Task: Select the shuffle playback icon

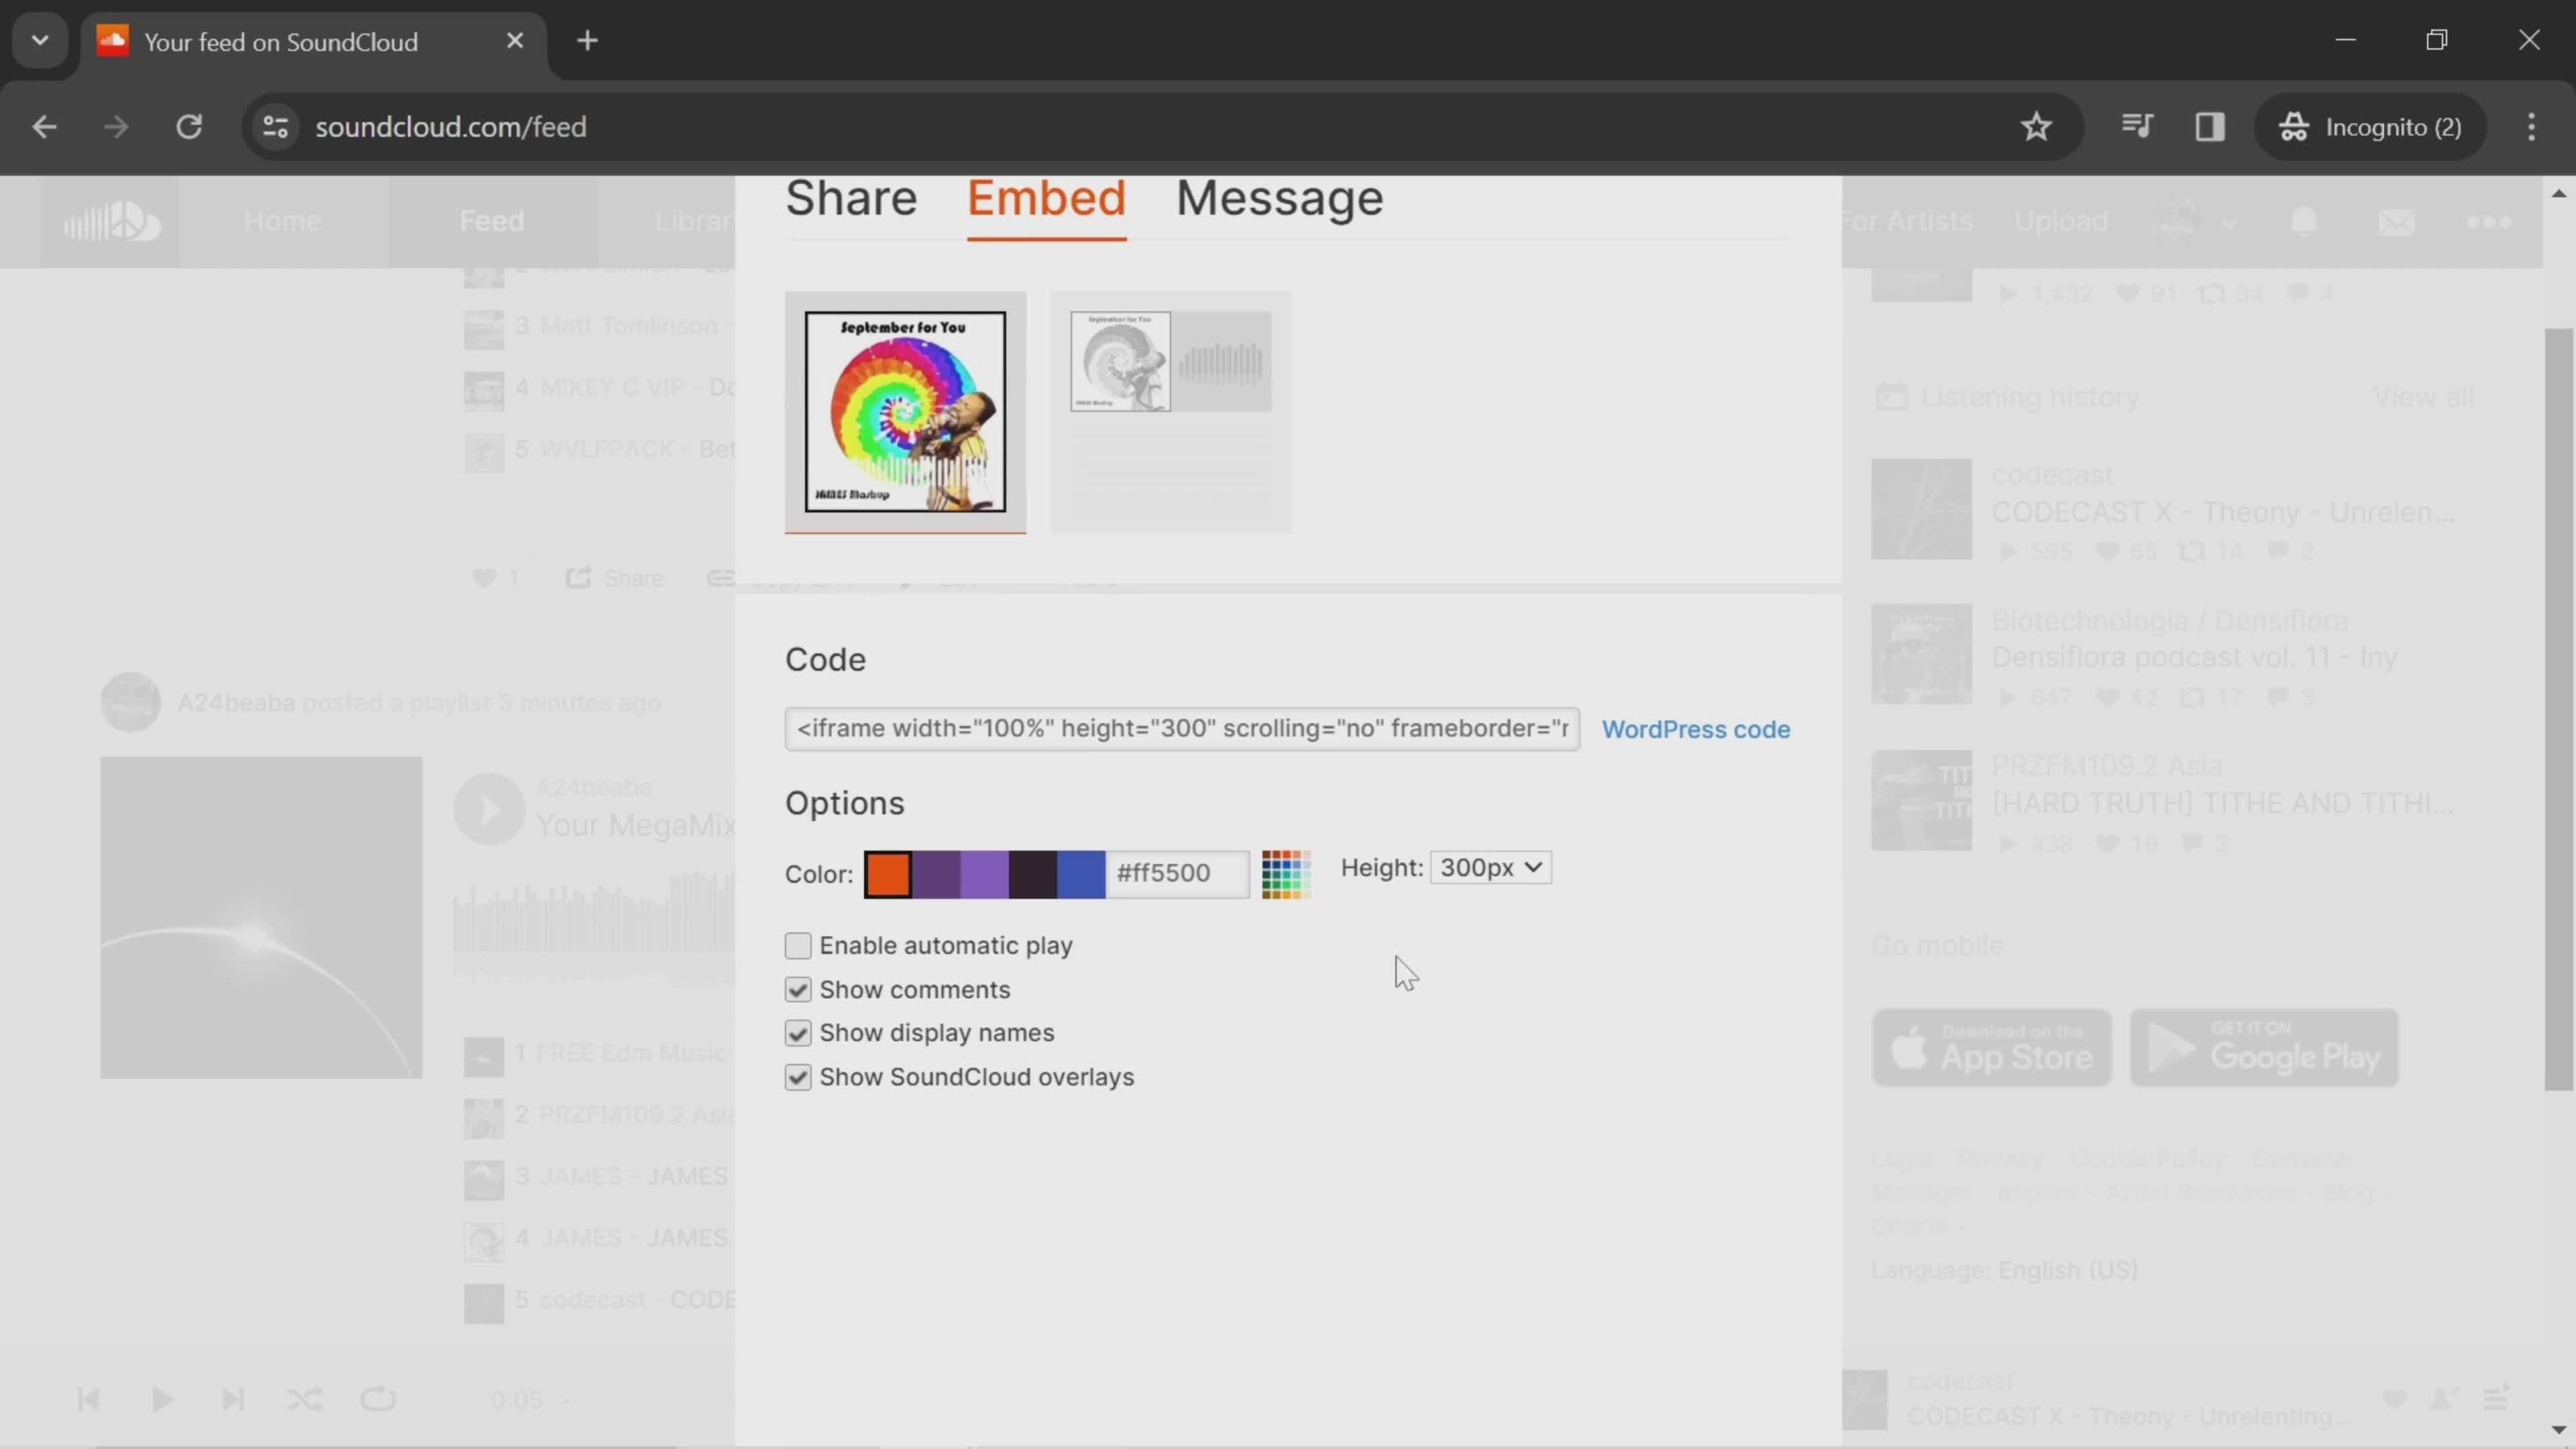Action: point(306,1399)
